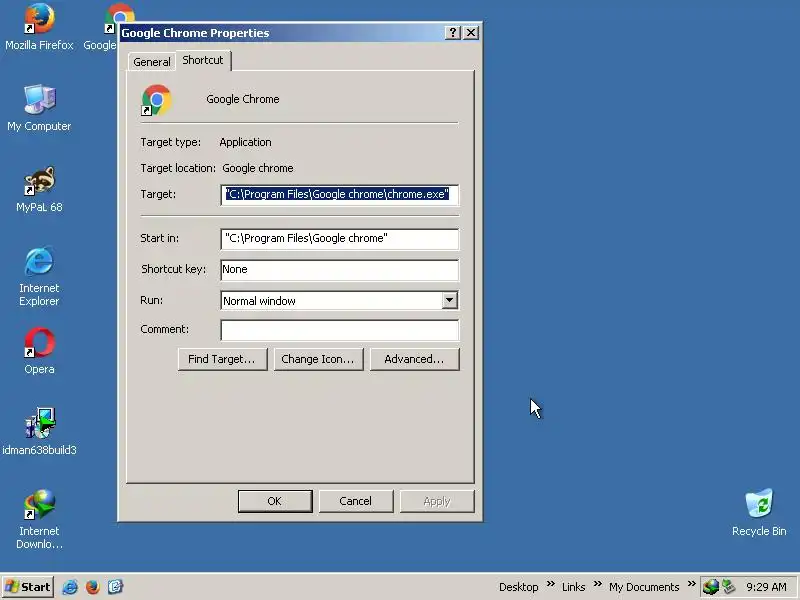Click the Find Target button
The height and width of the screenshot is (600, 800).
[x=222, y=359]
